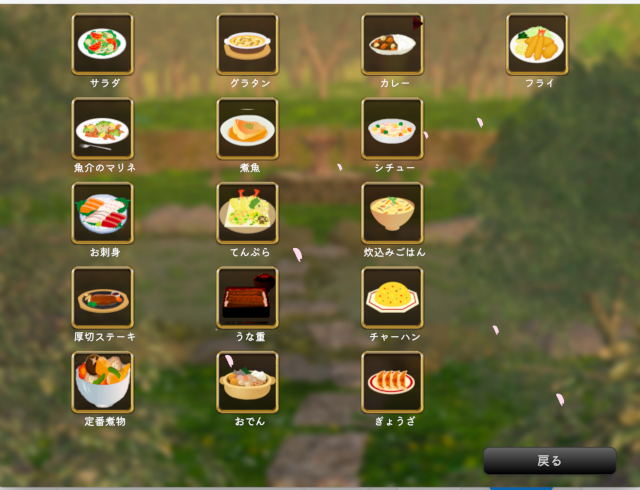Click the ぎょうざ text label
This screenshot has width=640, height=490.
point(395,421)
